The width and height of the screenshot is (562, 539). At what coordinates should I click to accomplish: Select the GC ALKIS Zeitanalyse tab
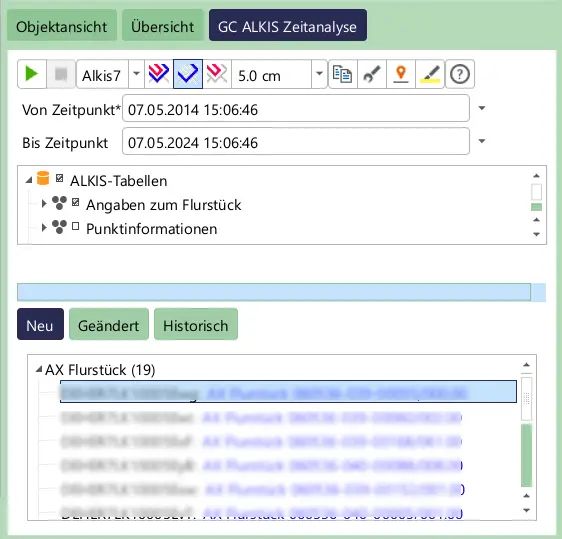[x=288, y=25]
